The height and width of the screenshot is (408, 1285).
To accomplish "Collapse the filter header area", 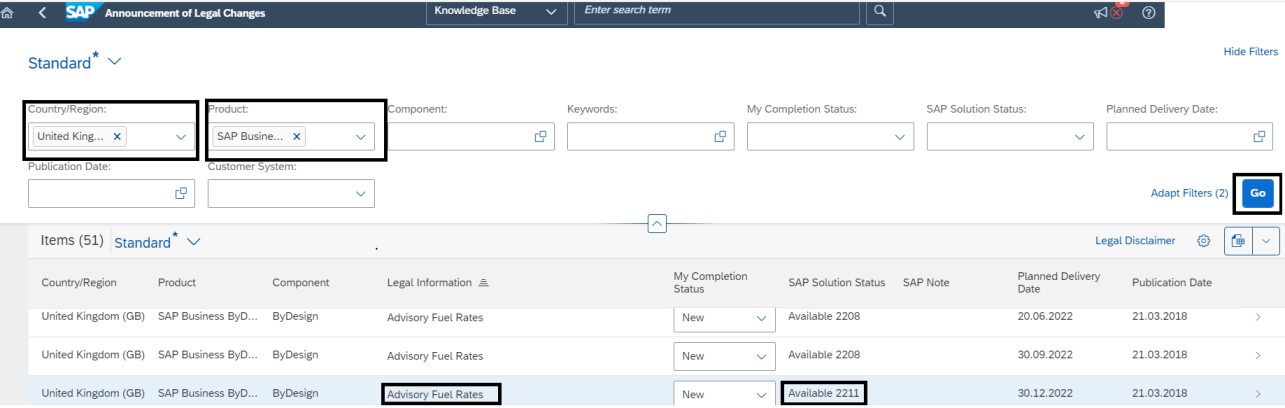I will pyautogui.click(x=657, y=222).
